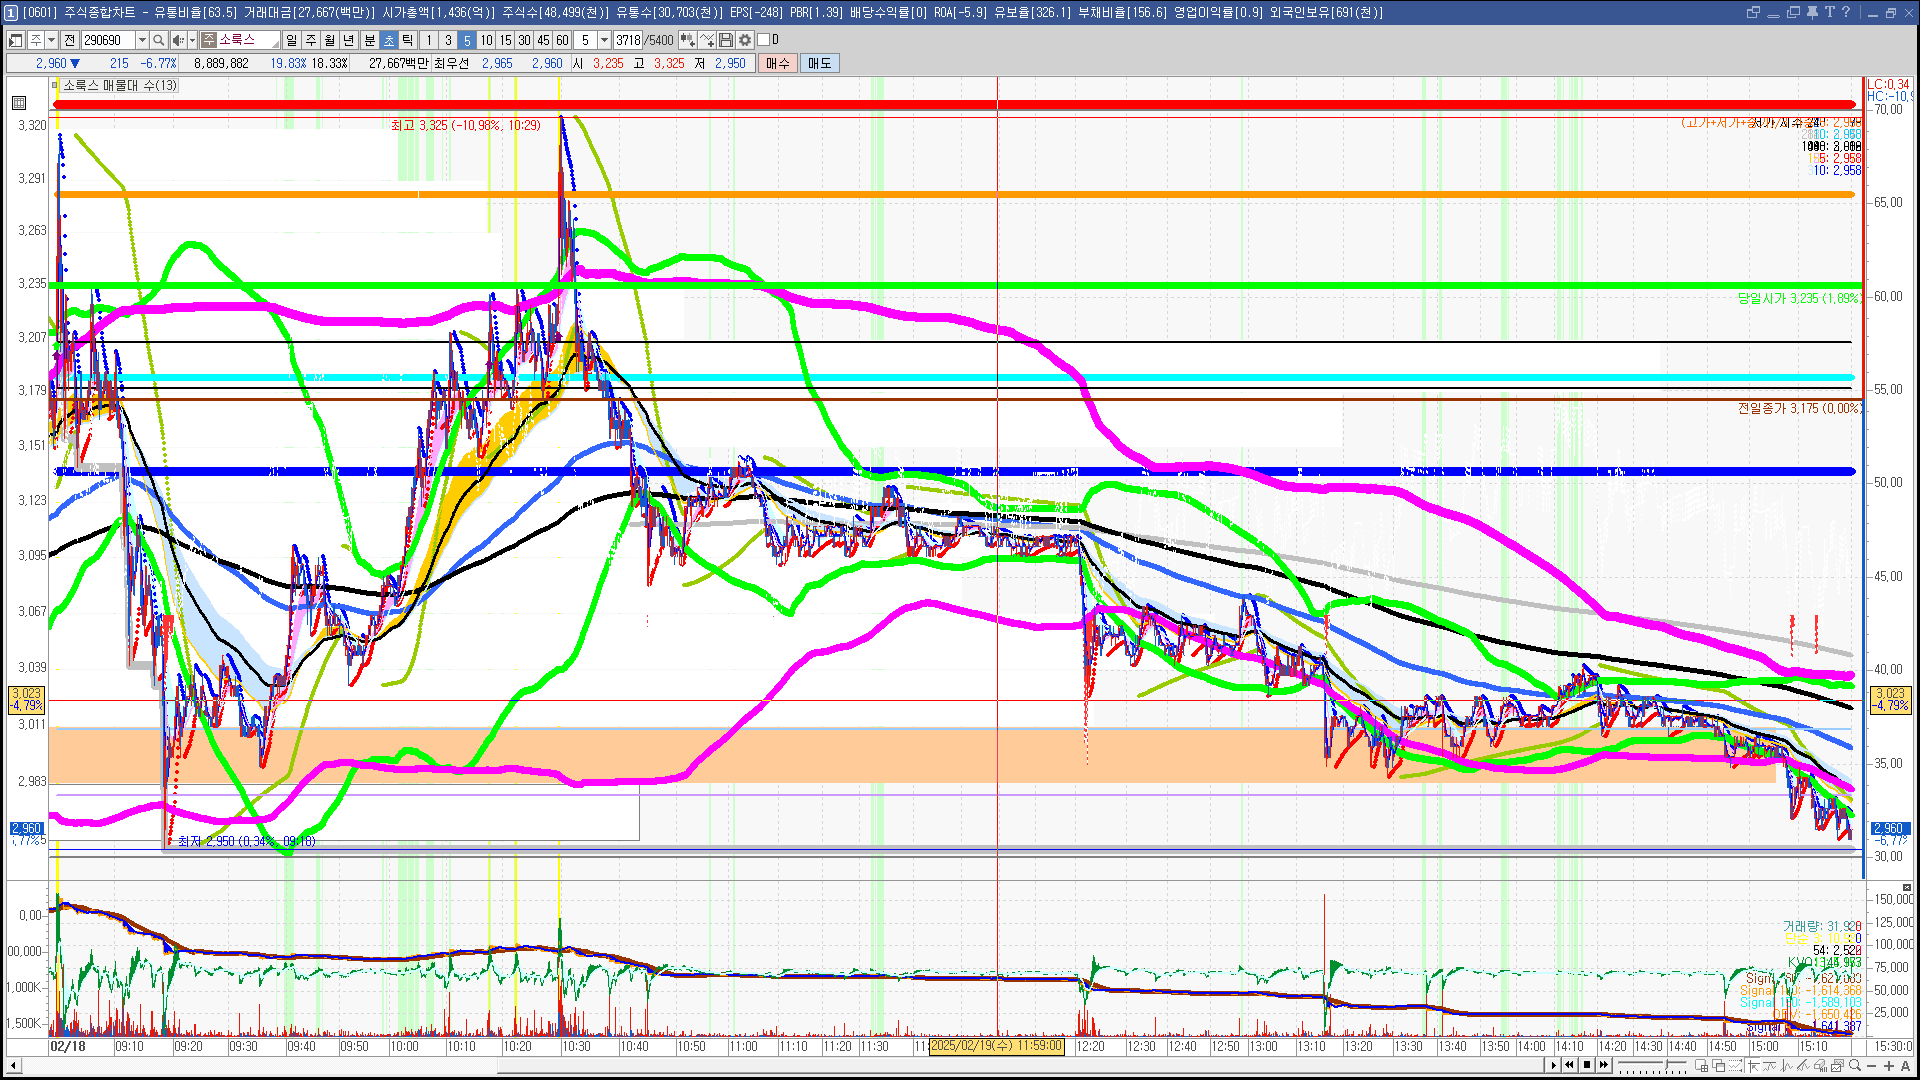Select the 월 monthly chart tab
The width and height of the screenshot is (1920, 1080).
click(330, 40)
